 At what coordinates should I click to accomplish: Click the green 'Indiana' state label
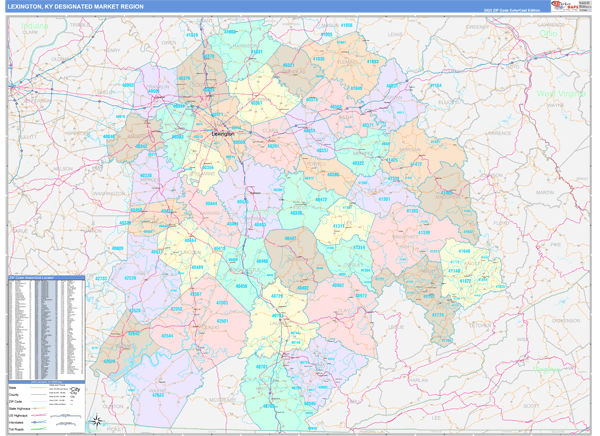[x=35, y=26]
